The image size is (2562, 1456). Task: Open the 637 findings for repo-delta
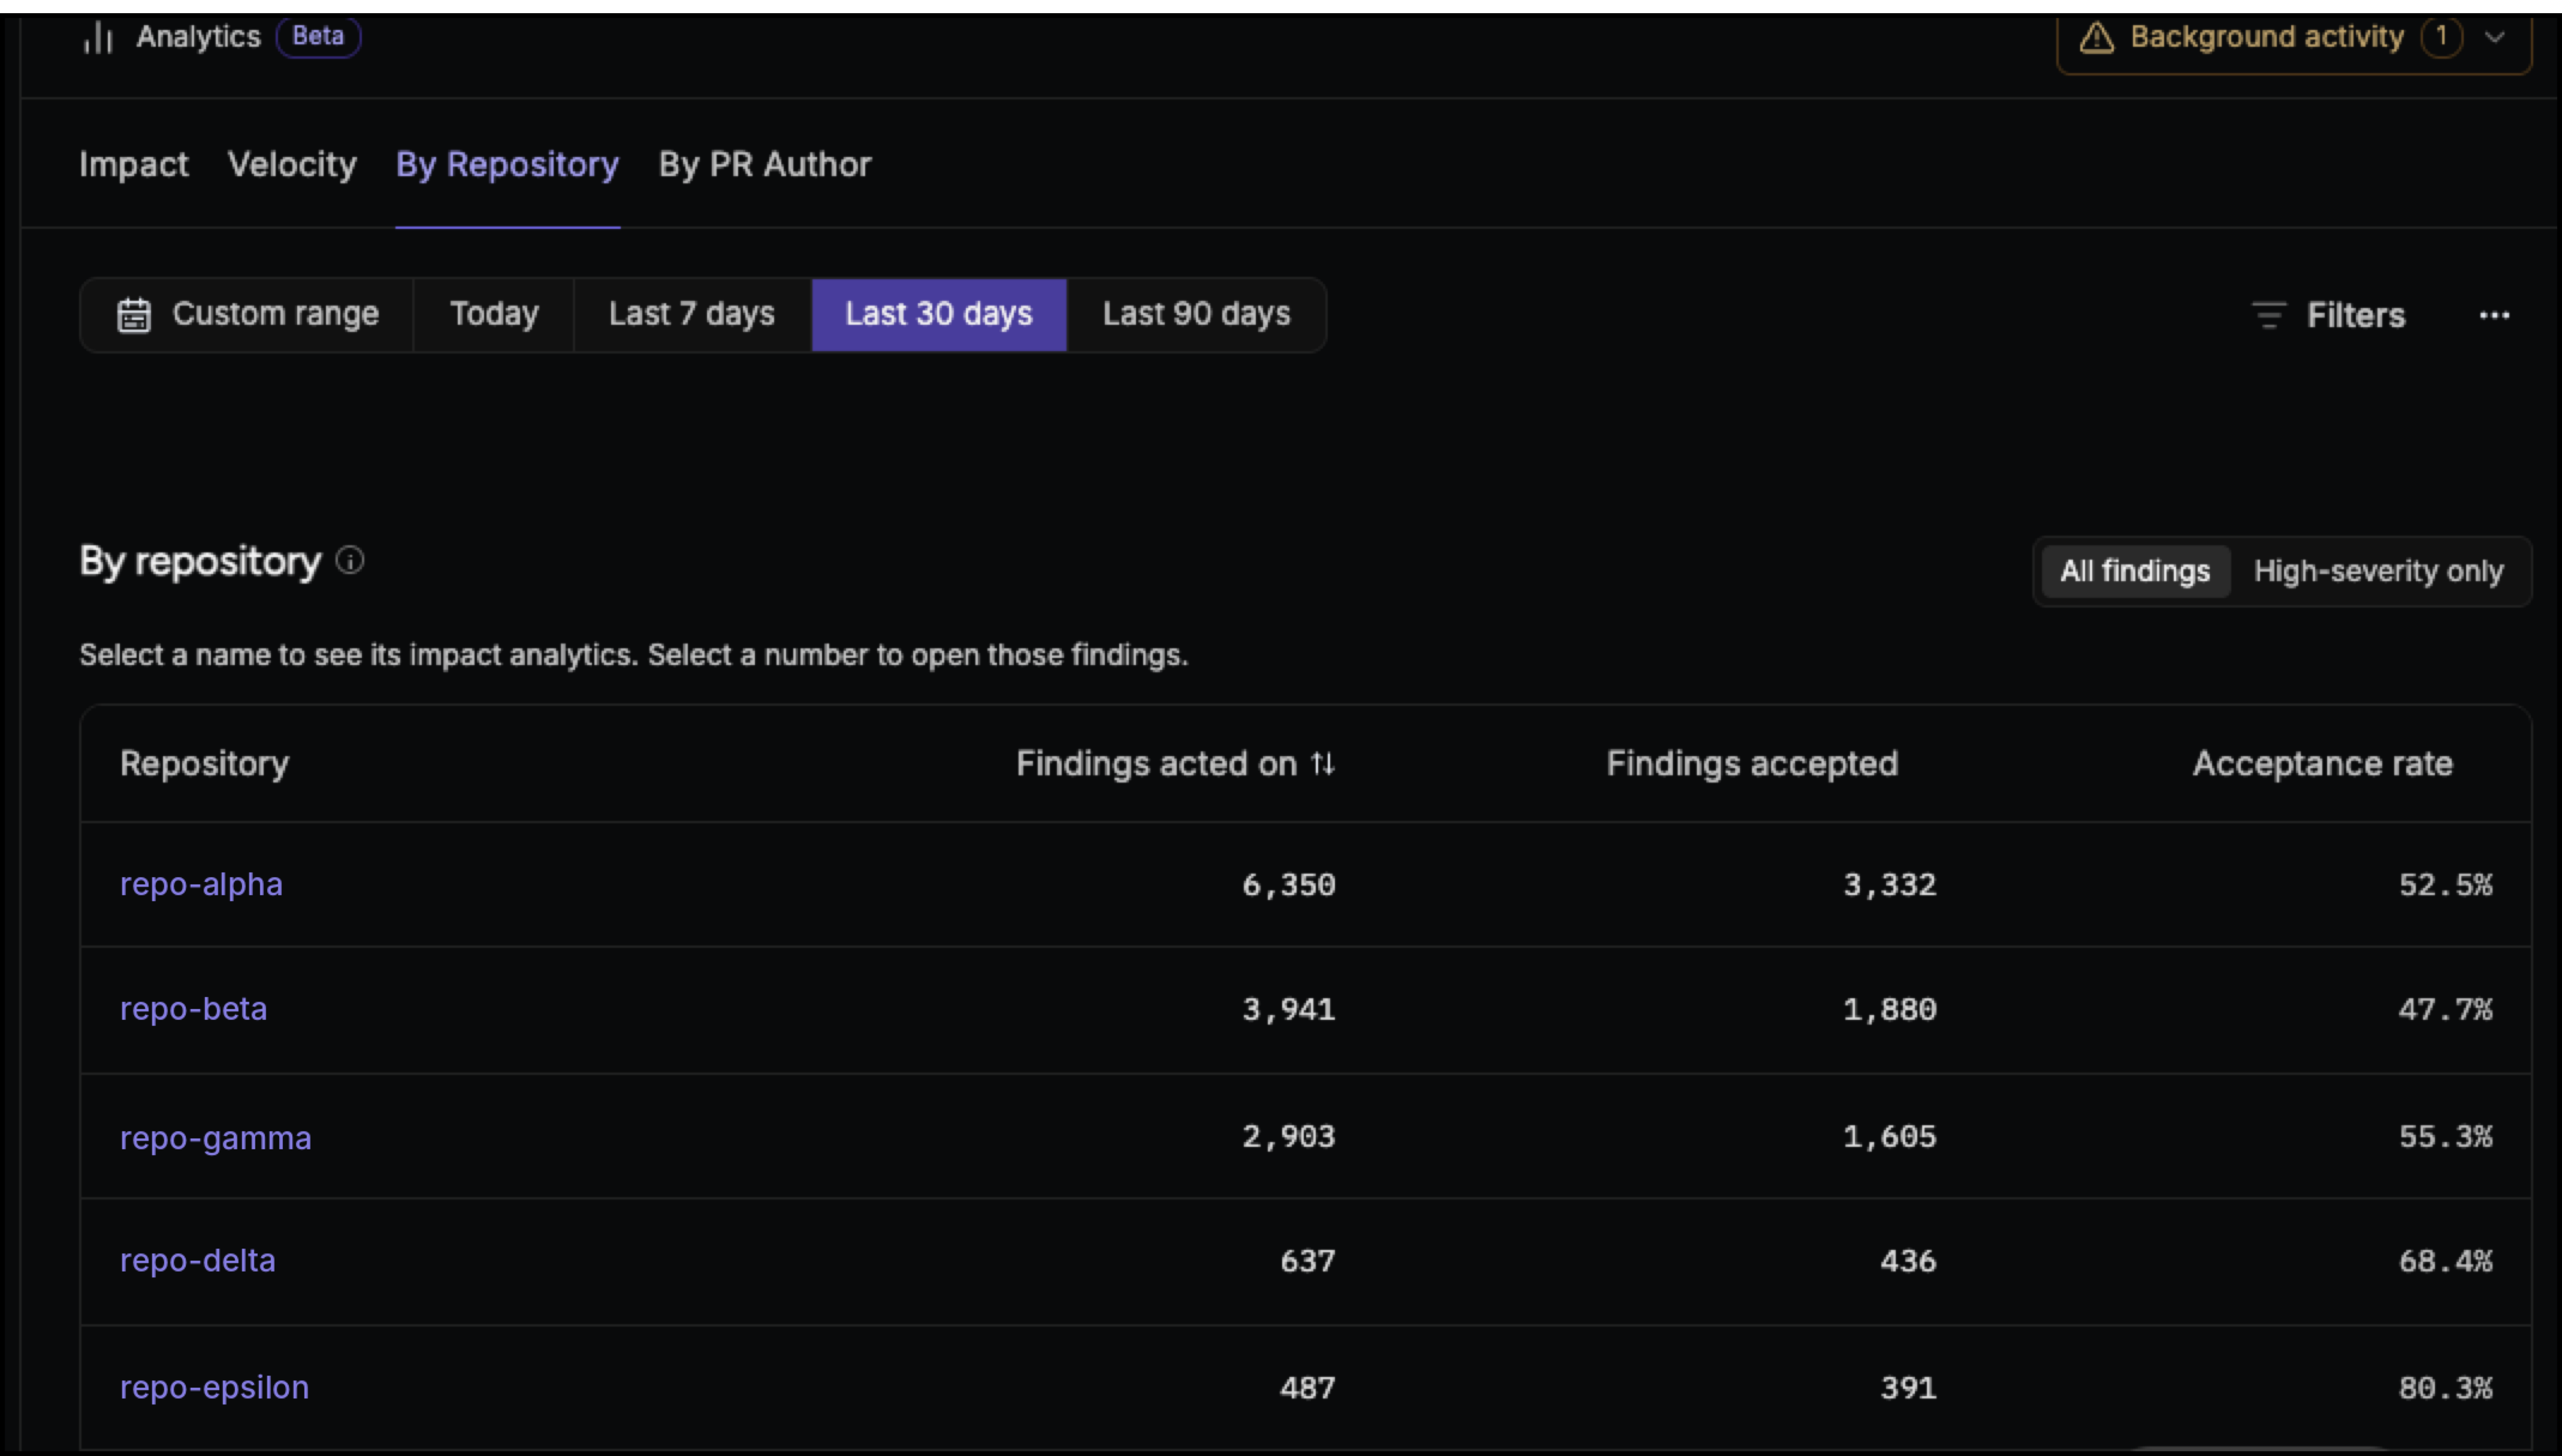pos(1307,1261)
